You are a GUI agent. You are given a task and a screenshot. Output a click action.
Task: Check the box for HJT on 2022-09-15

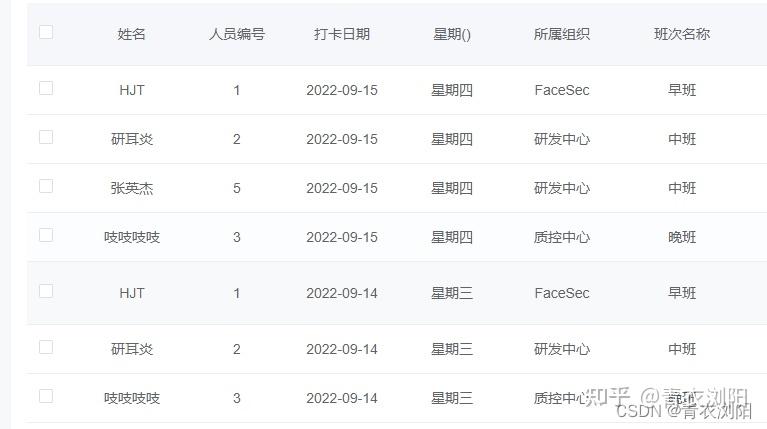(46, 88)
